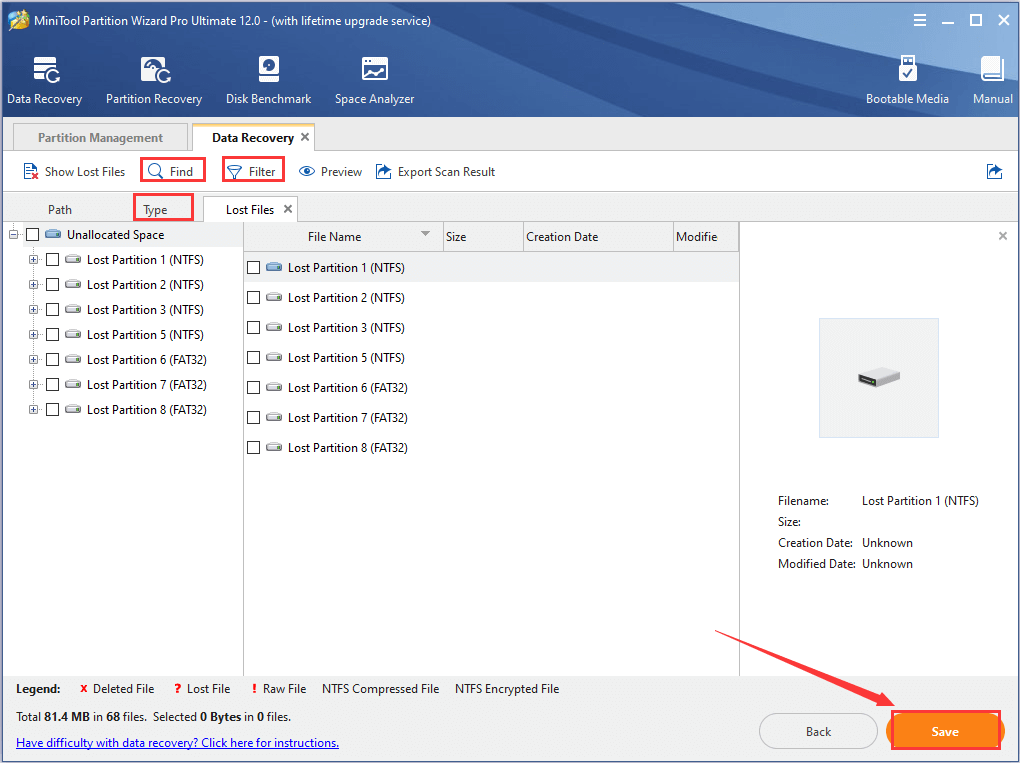Click the Raw File legend entry
The image size is (1020, 763).
[278, 688]
